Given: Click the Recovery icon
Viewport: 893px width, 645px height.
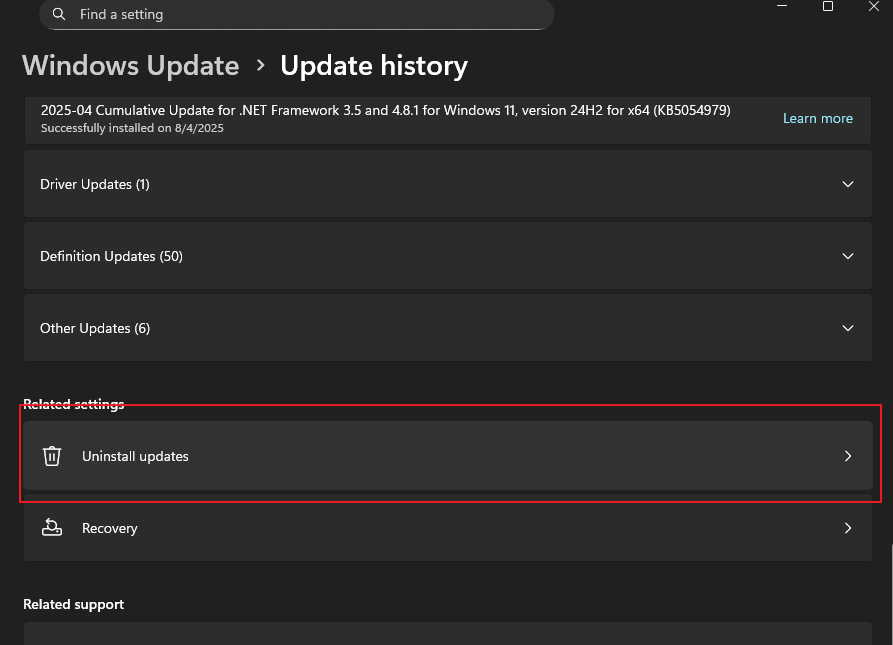Looking at the screenshot, I should click(52, 528).
